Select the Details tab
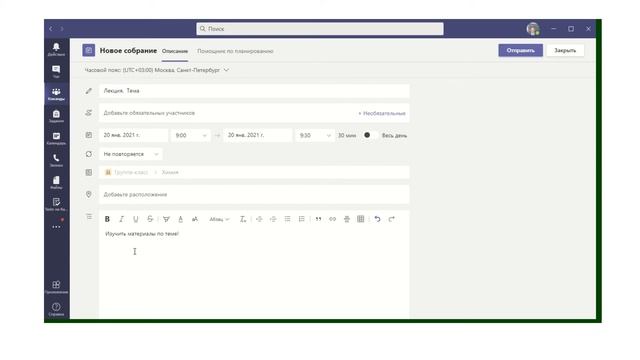 (175, 51)
